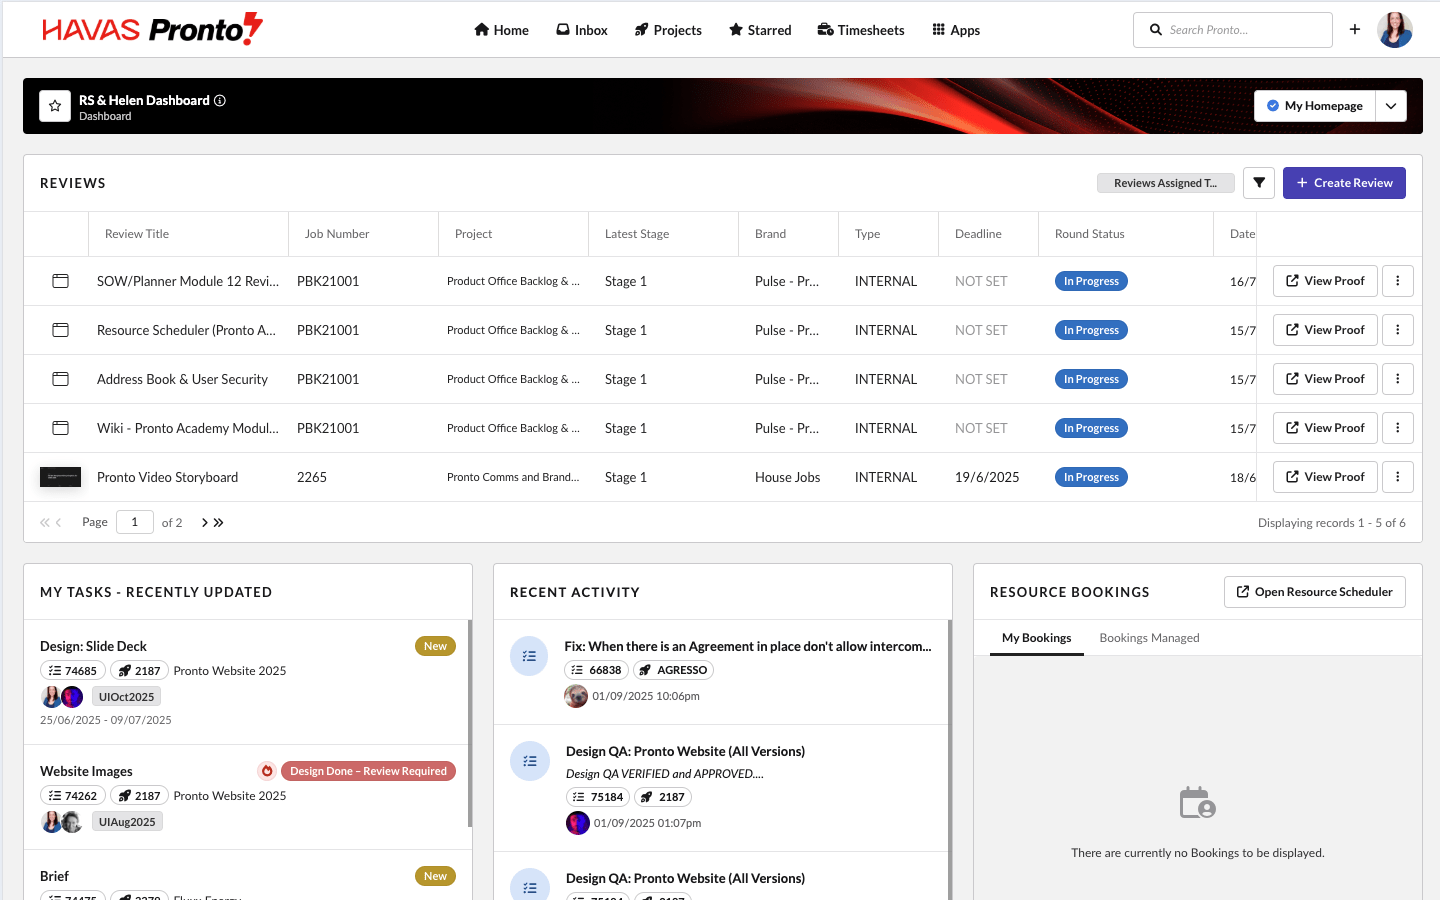Expand the My Homepage dropdown arrow
This screenshot has height=900, width=1440.
pyautogui.click(x=1391, y=106)
